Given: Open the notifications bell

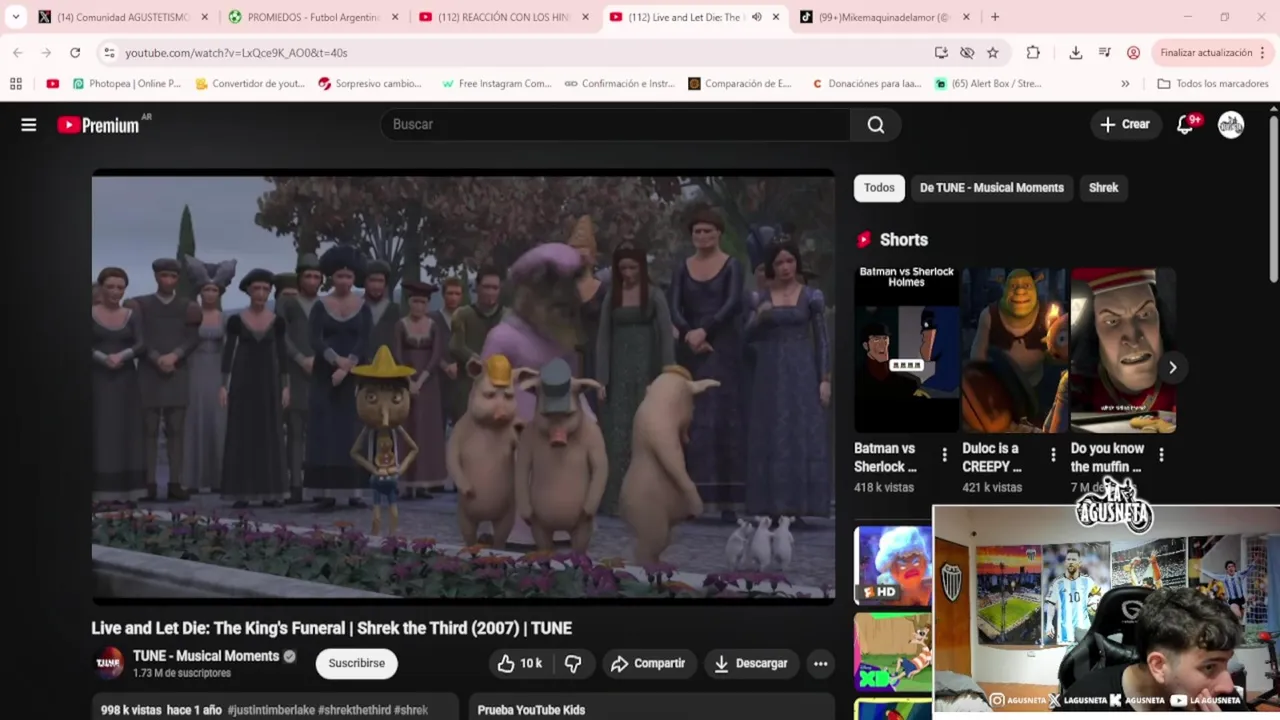Looking at the screenshot, I should [1185, 125].
